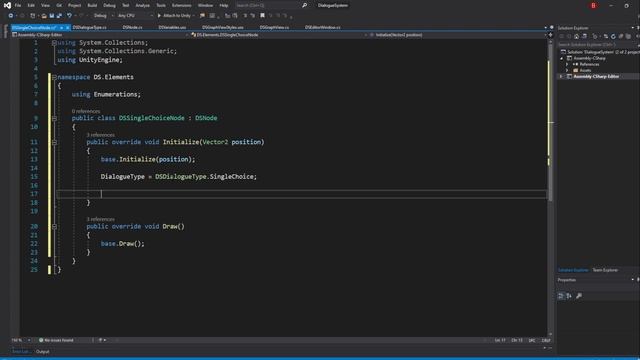The height and width of the screenshot is (360, 640).
Task: Click the Save All toolbar icon
Action: tap(59, 16)
